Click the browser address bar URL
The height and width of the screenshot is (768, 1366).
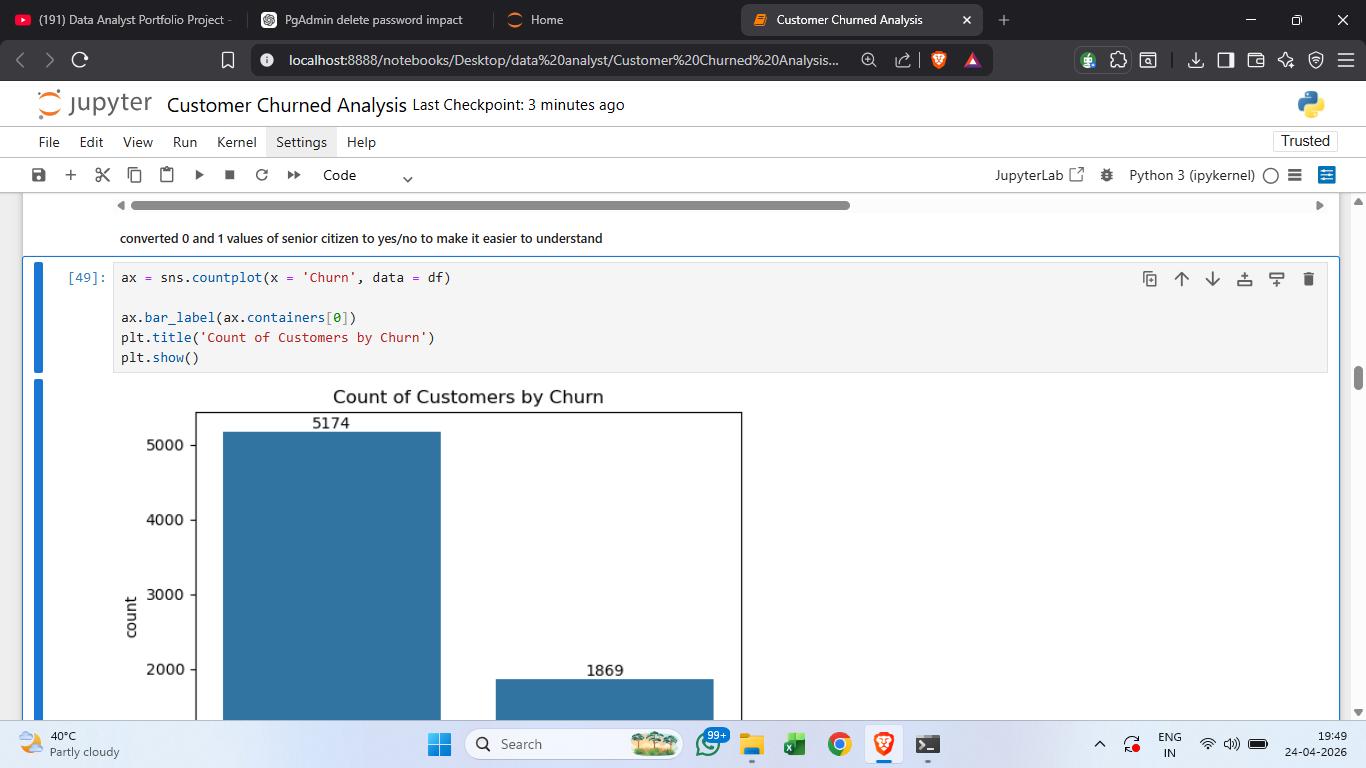click(x=563, y=60)
